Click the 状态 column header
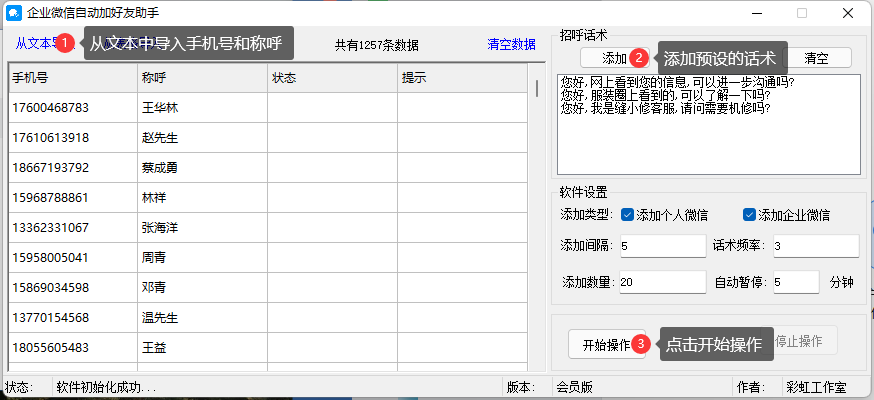874x400 pixels. point(332,78)
